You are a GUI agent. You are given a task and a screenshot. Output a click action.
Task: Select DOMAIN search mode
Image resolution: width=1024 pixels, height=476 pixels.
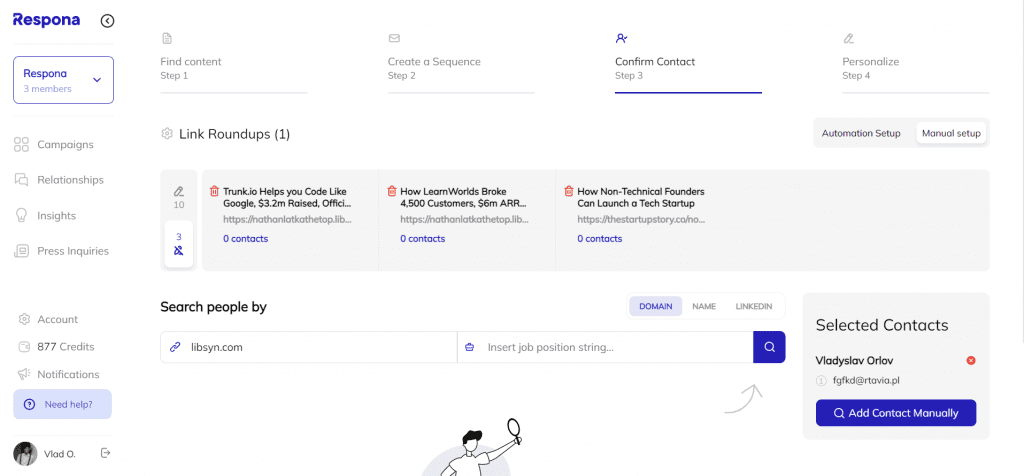[656, 306]
